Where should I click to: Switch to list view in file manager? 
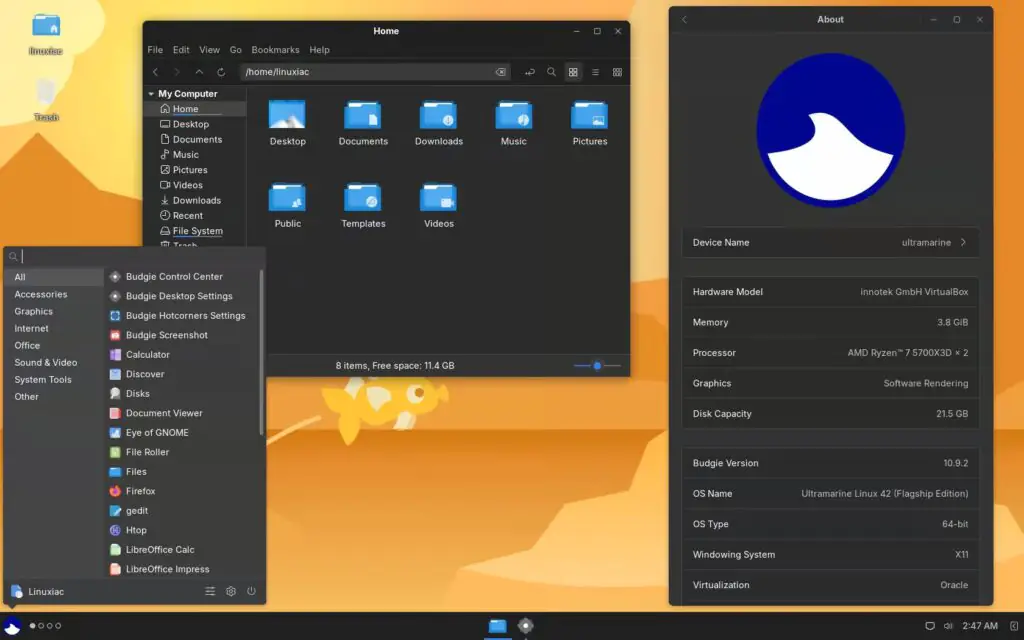pos(595,72)
